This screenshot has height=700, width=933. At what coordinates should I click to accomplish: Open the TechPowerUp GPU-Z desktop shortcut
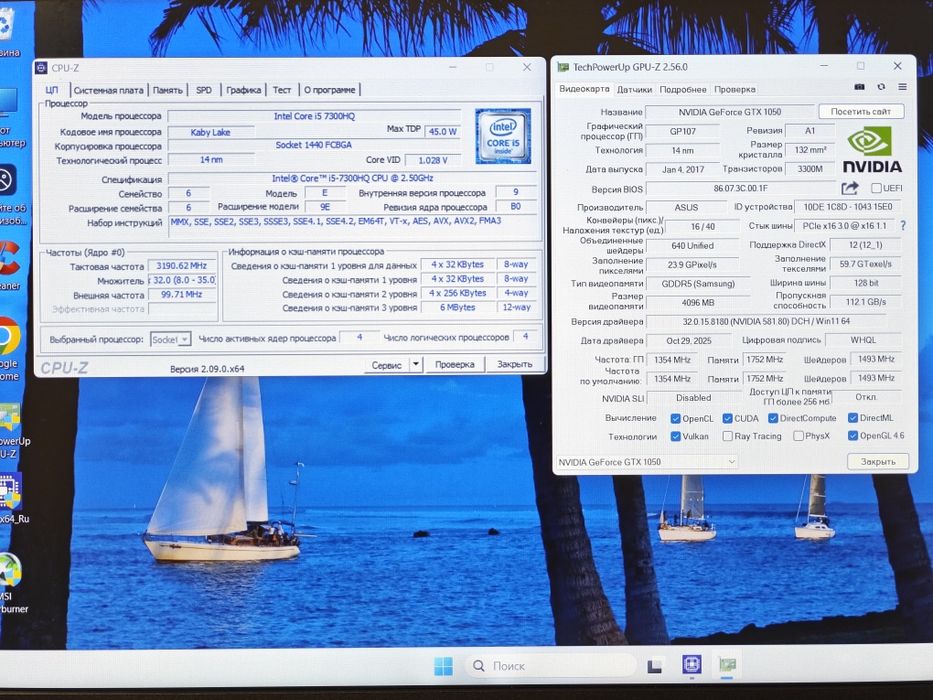click(x=12, y=430)
